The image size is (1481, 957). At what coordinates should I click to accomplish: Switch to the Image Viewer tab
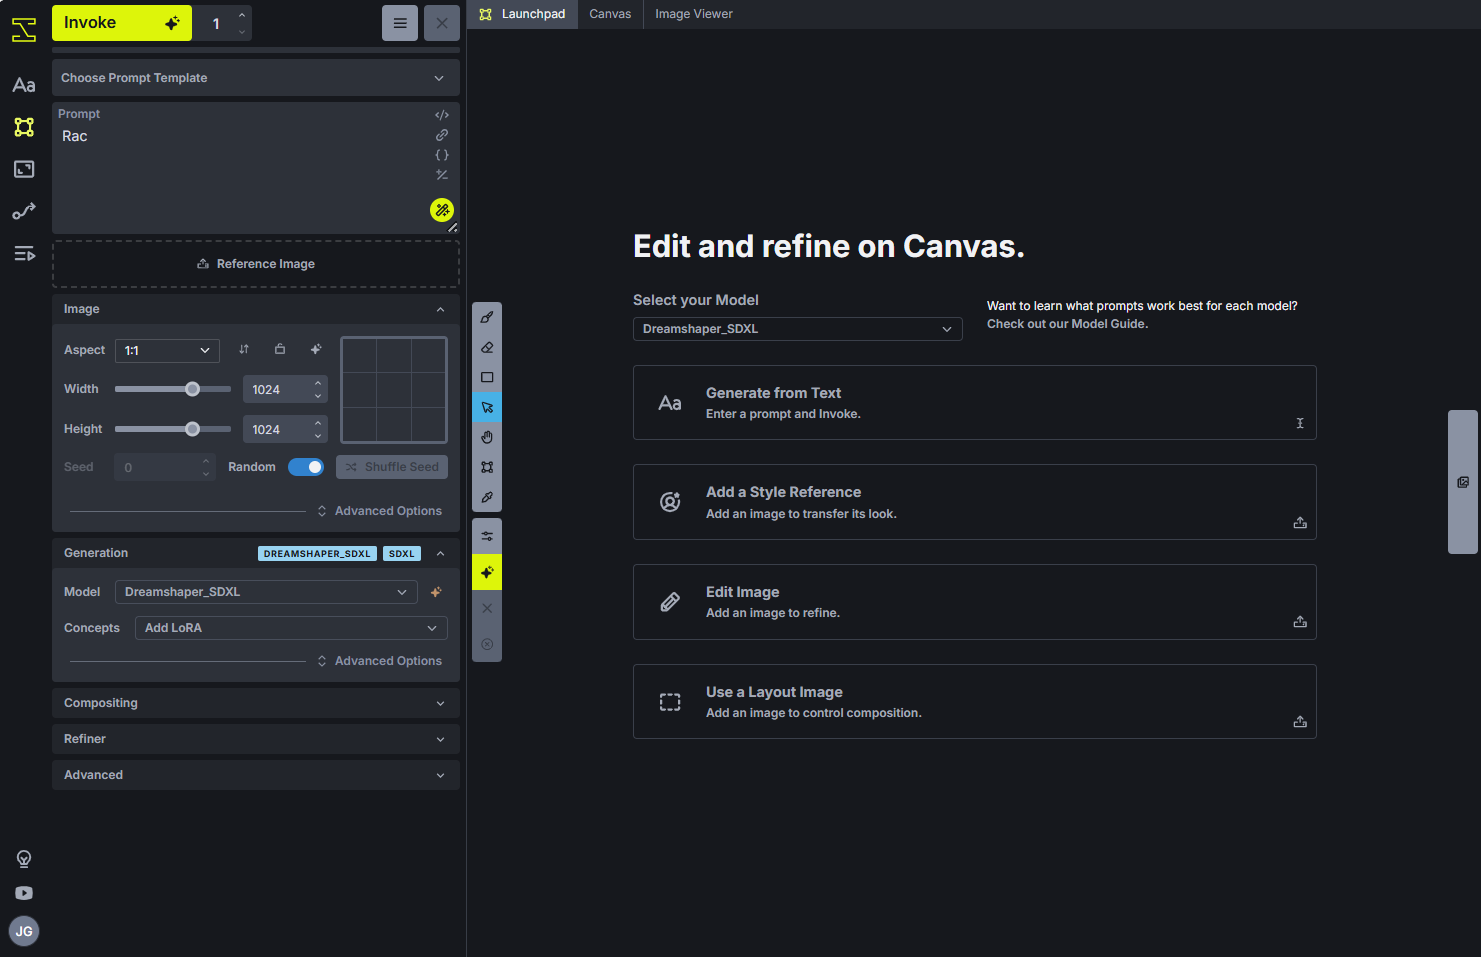pos(694,14)
